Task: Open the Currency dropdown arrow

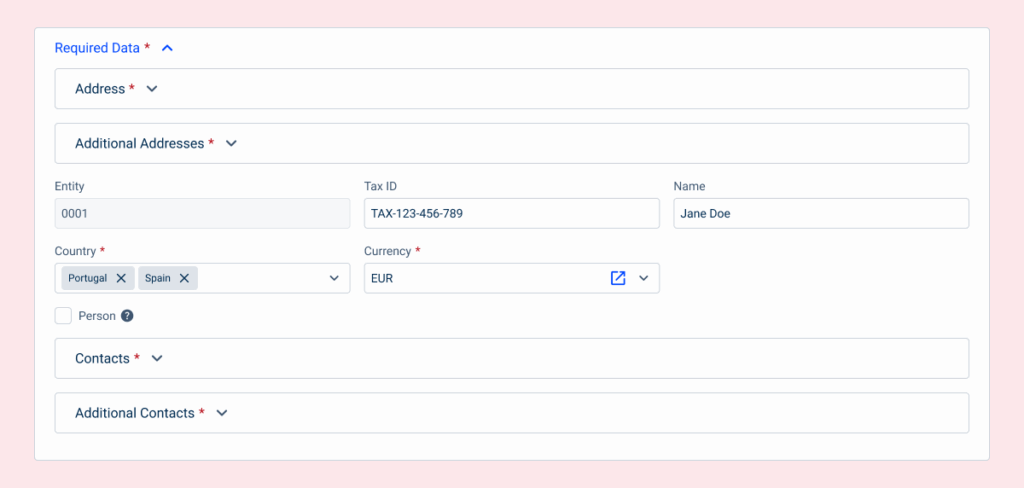Action: point(644,278)
